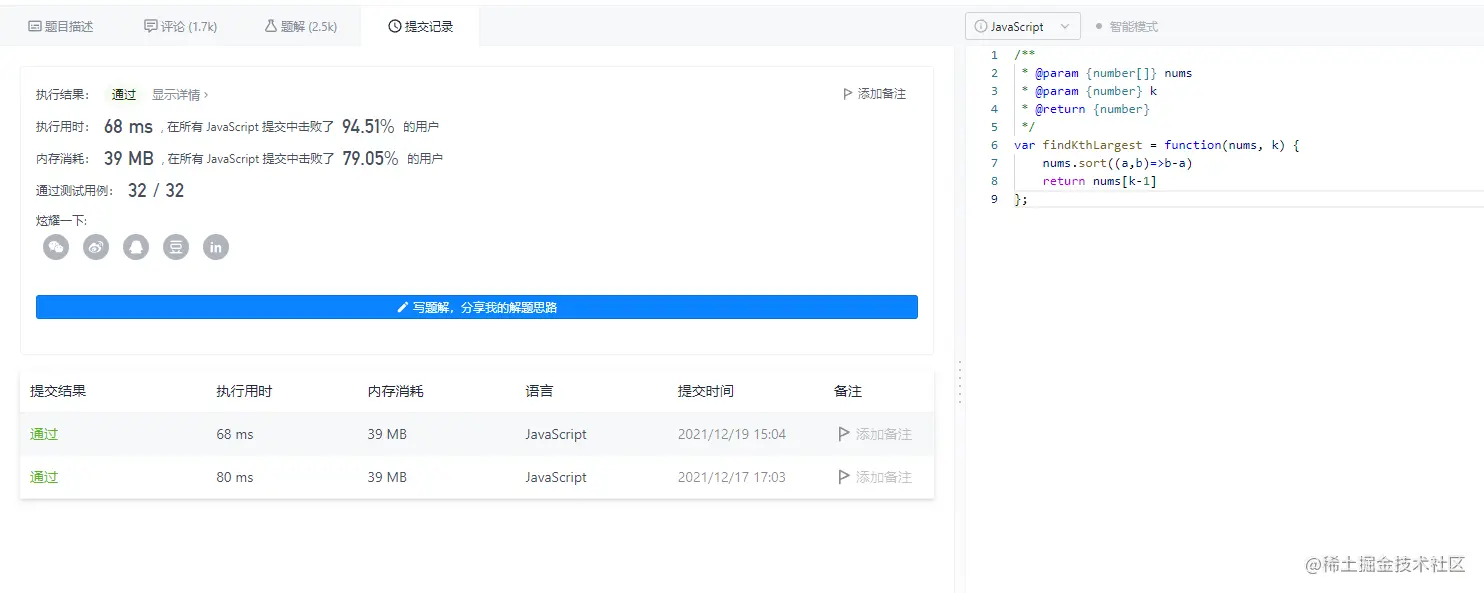Click the blue 写题解 share button
This screenshot has width=1484, height=593.
(x=477, y=307)
